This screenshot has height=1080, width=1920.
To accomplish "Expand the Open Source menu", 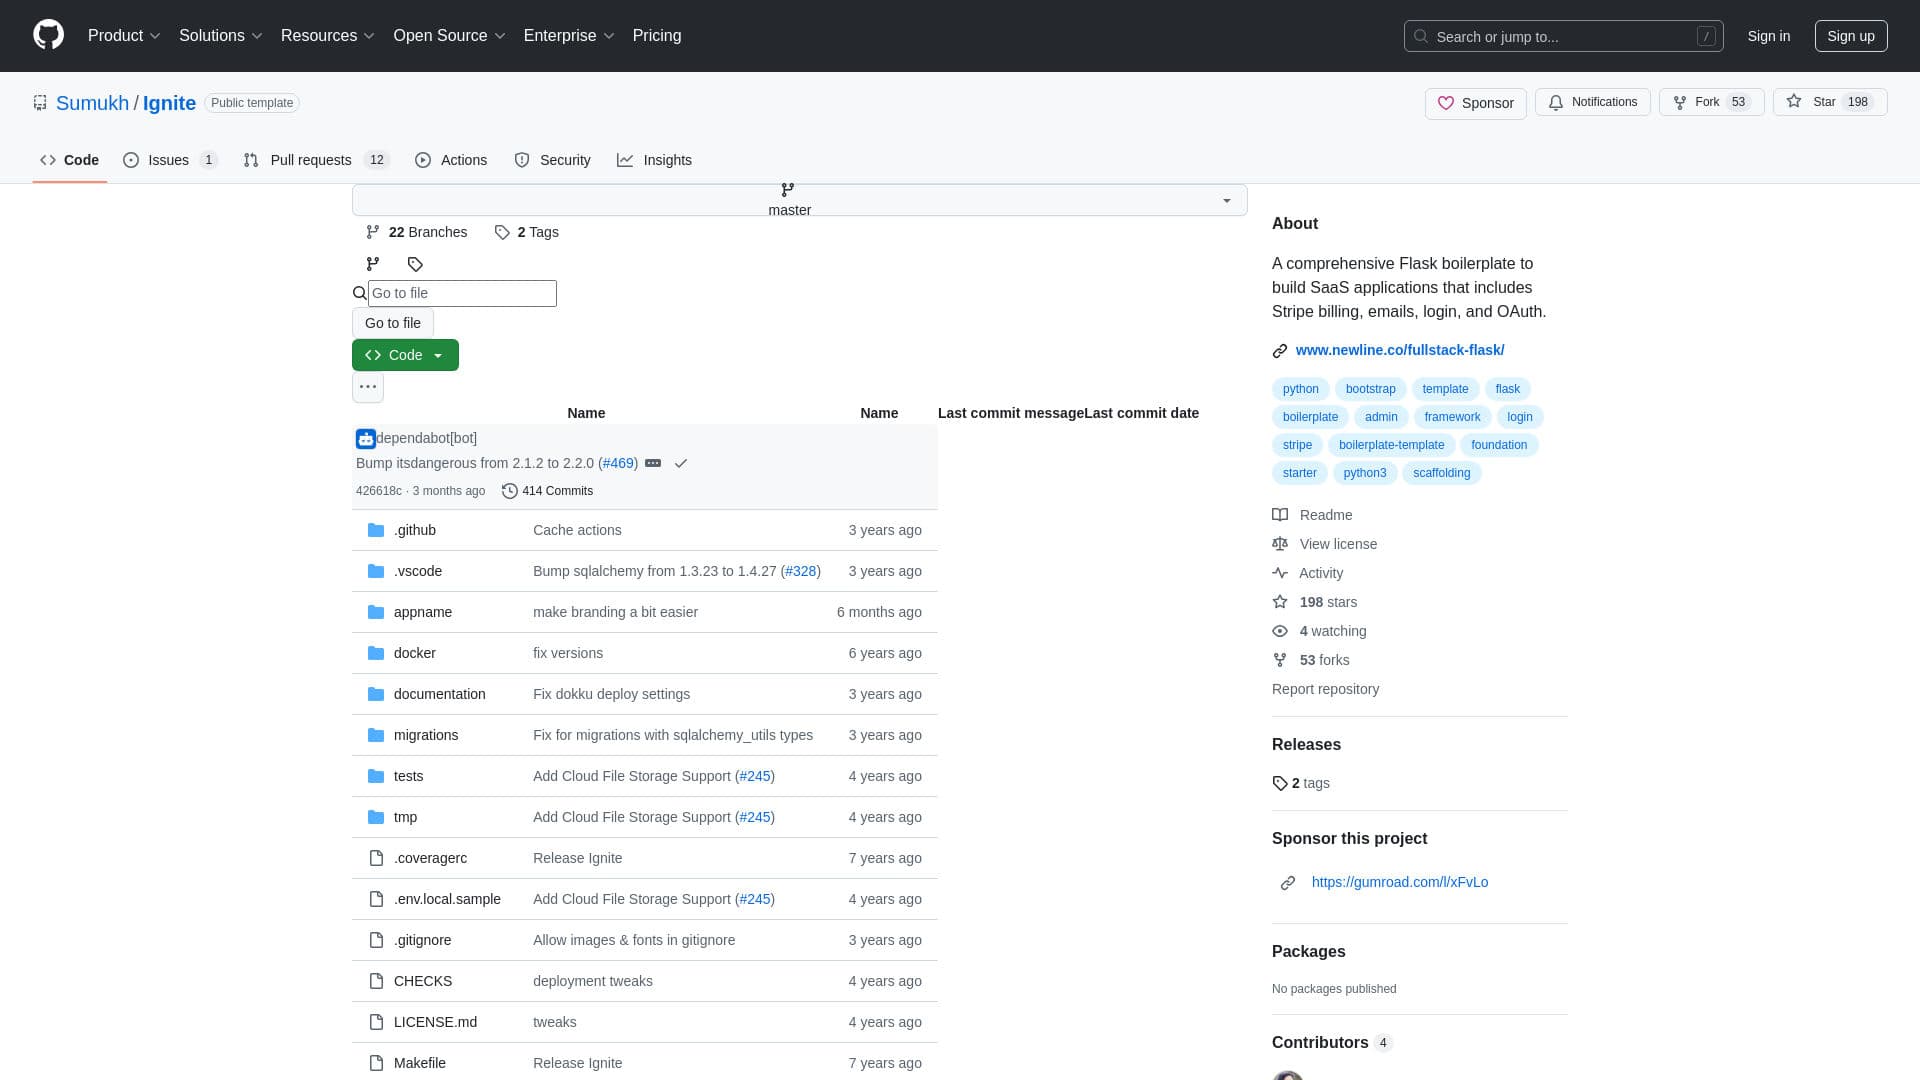I will coord(449,35).
